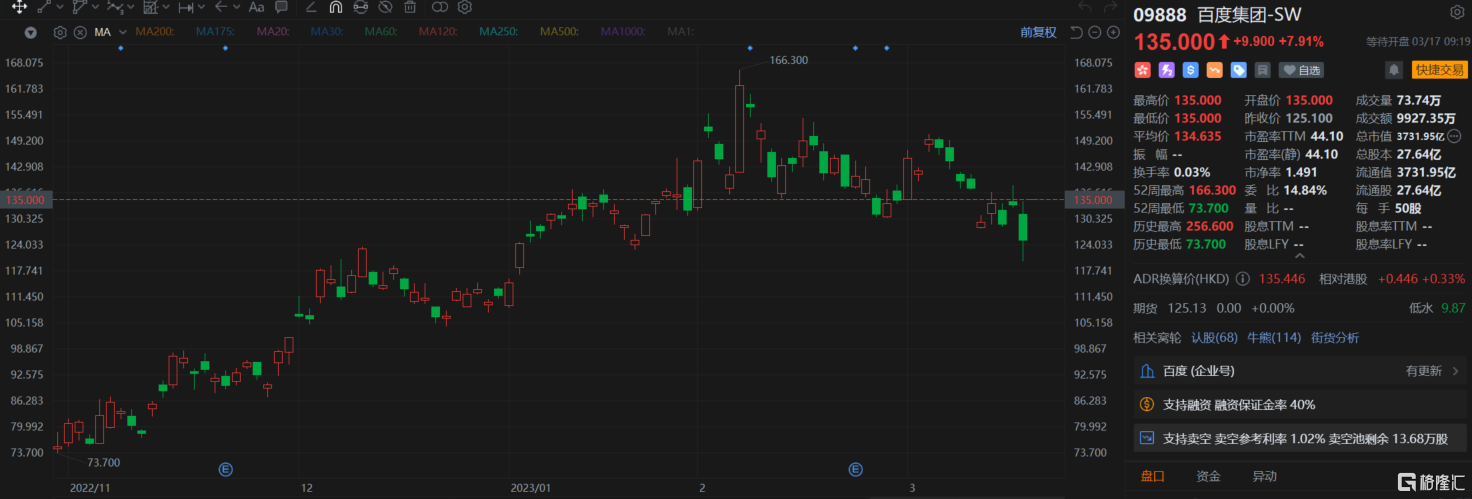This screenshot has height=499, width=1472.
Task: Expand the range measurement tool options
Action: [x=201, y=7]
